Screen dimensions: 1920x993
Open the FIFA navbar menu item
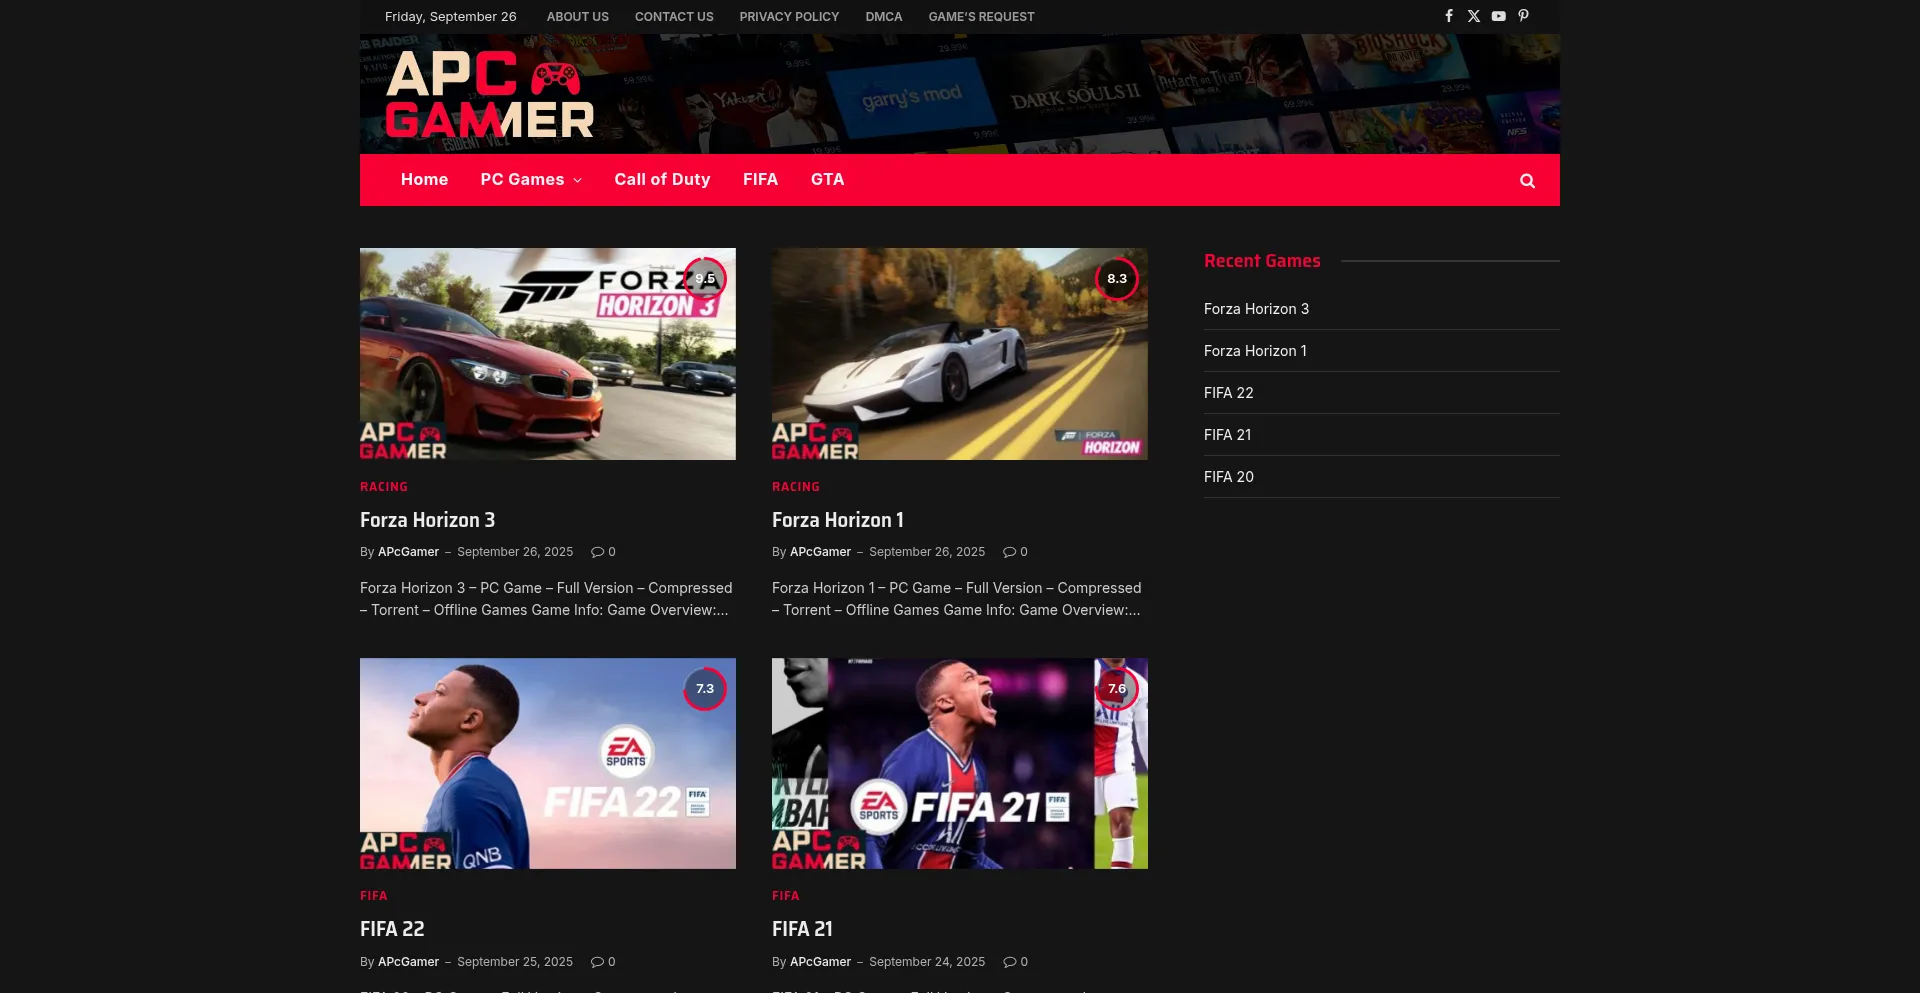pyautogui.click(x=760, y=180)
